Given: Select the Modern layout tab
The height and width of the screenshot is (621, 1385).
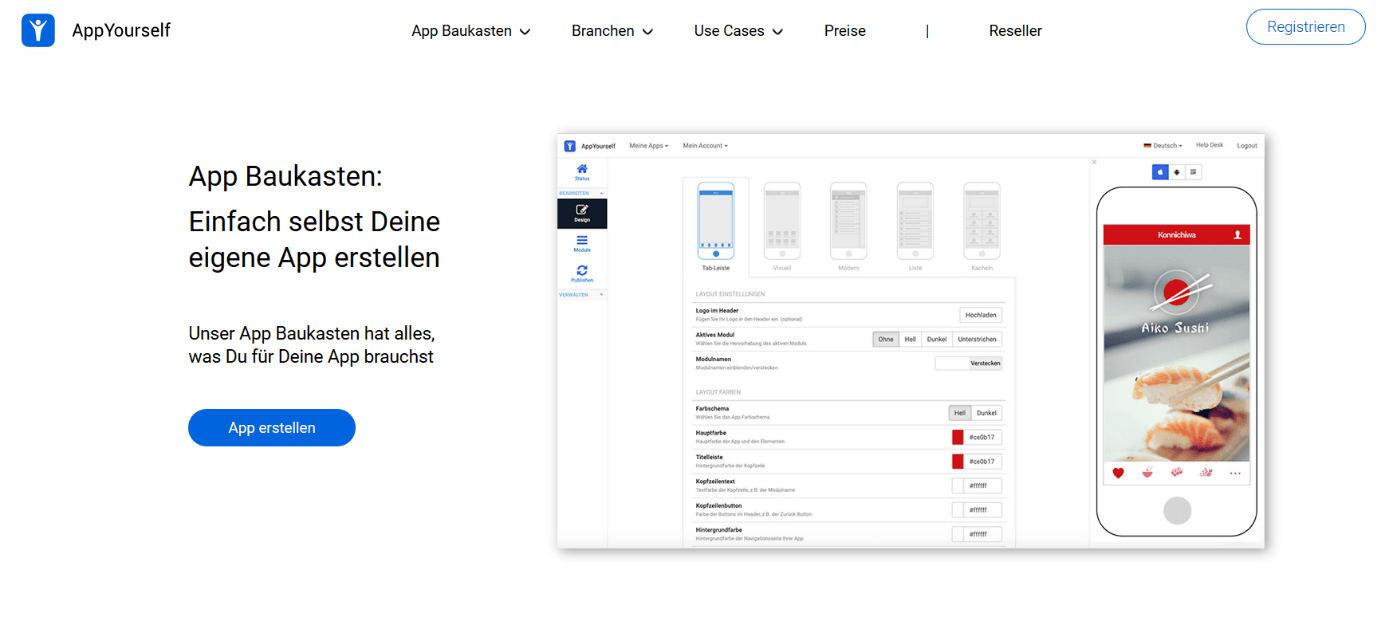Looking at the screenshot, I should [848, 228].
